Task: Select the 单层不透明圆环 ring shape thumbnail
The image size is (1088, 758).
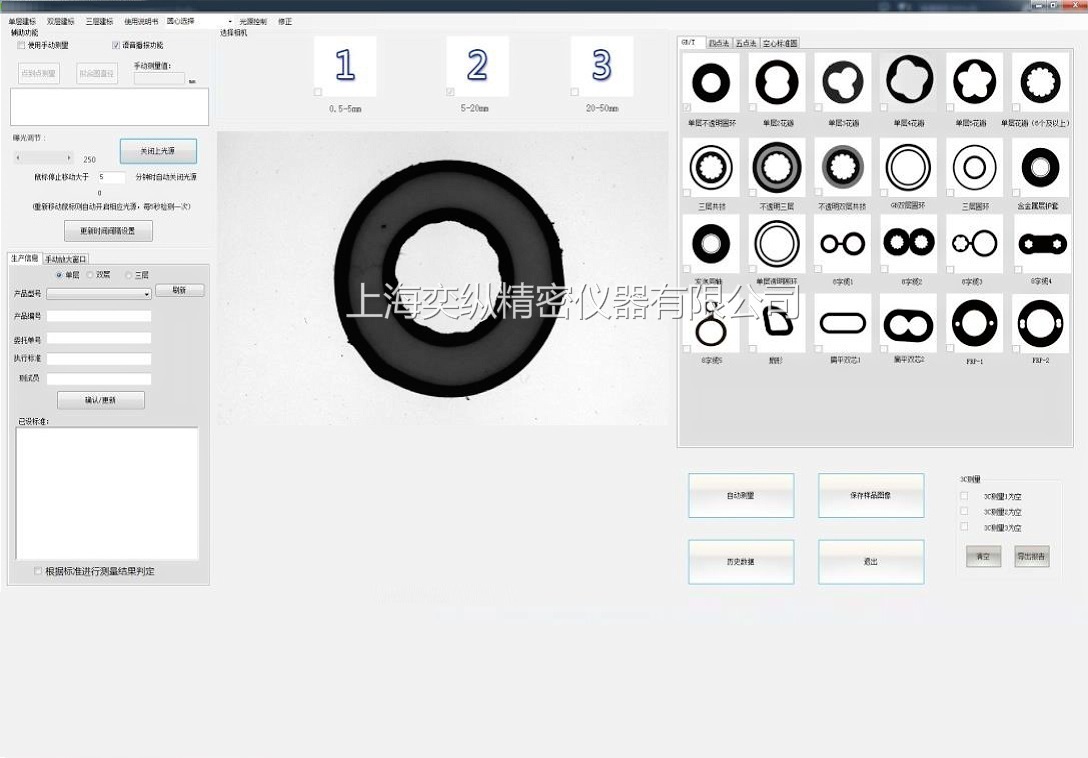Action: [x=711, y=83]
